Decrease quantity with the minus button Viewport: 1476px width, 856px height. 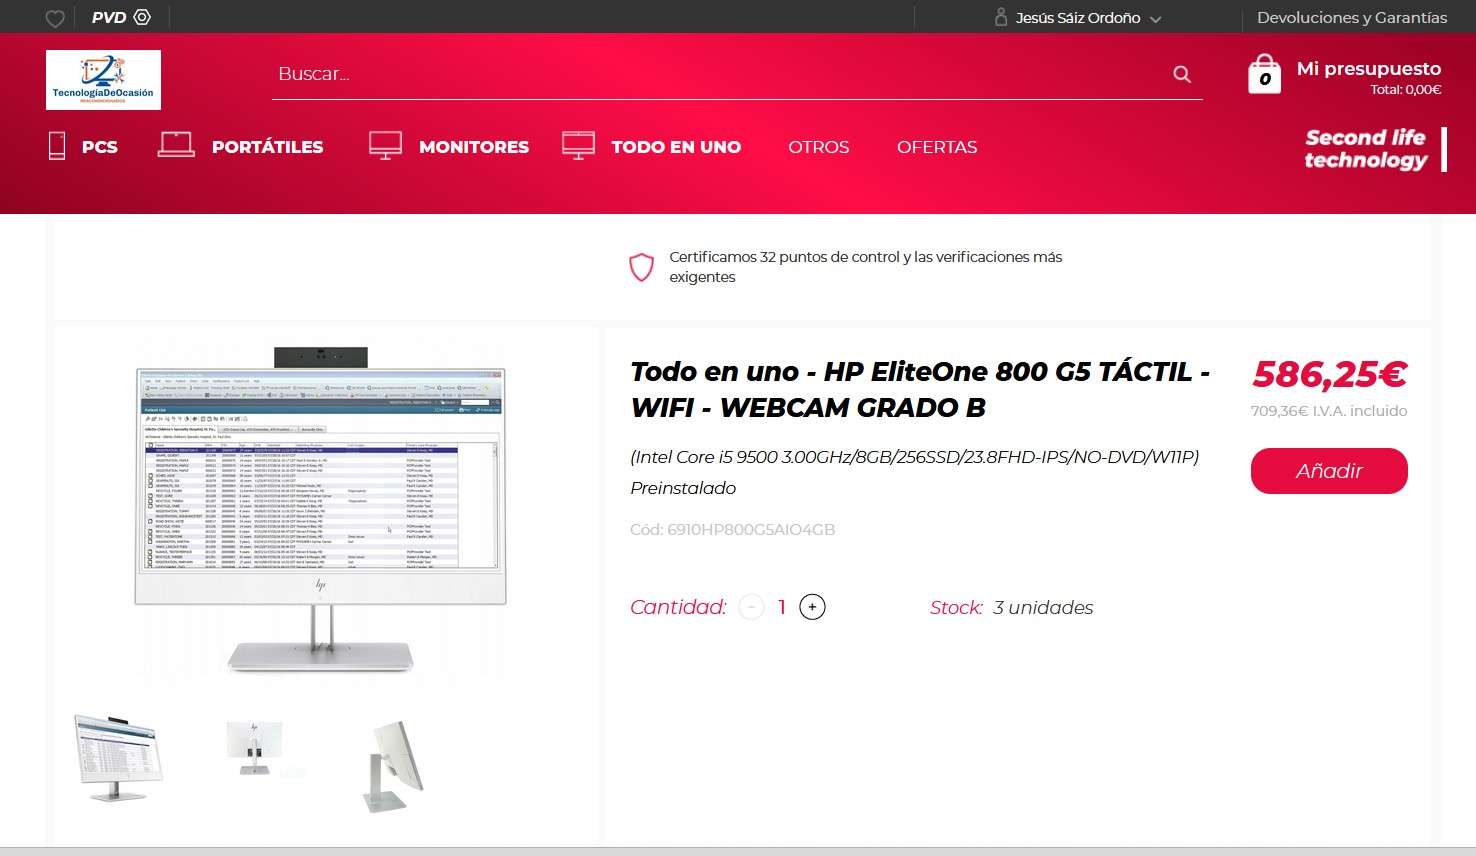click(x=751, y=607)
